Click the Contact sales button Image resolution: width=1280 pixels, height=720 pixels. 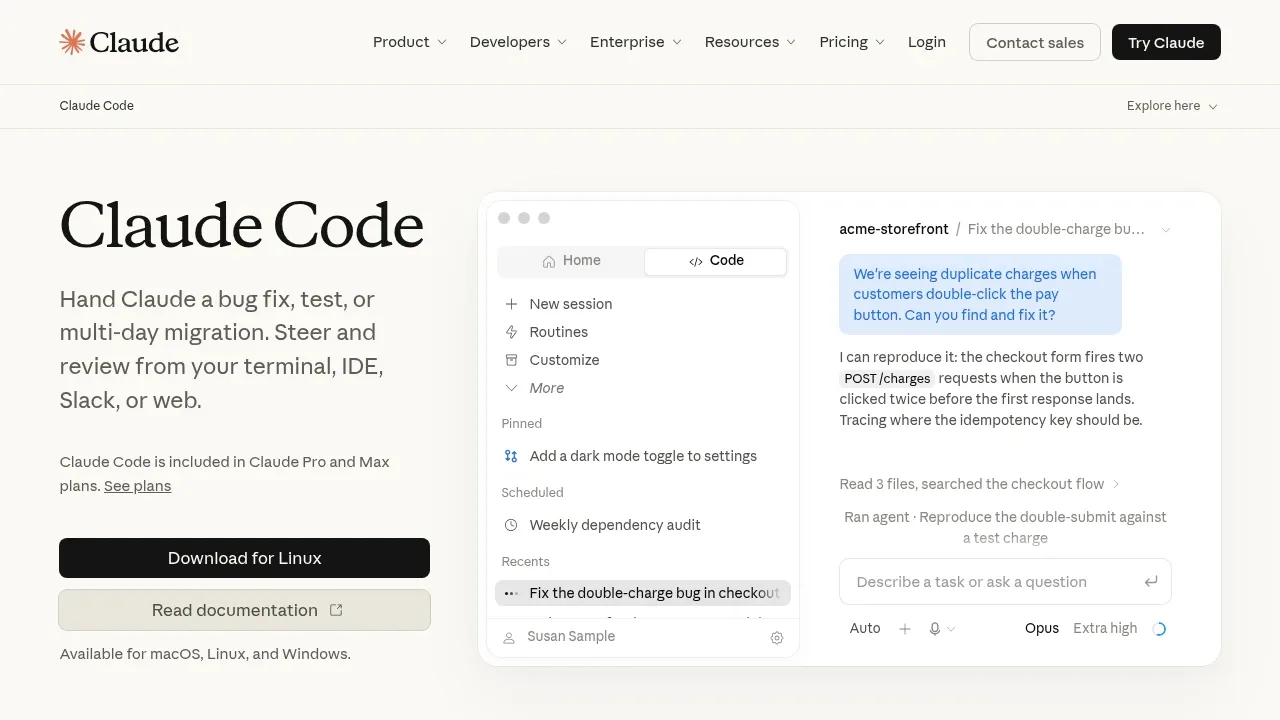(1035, 42)
